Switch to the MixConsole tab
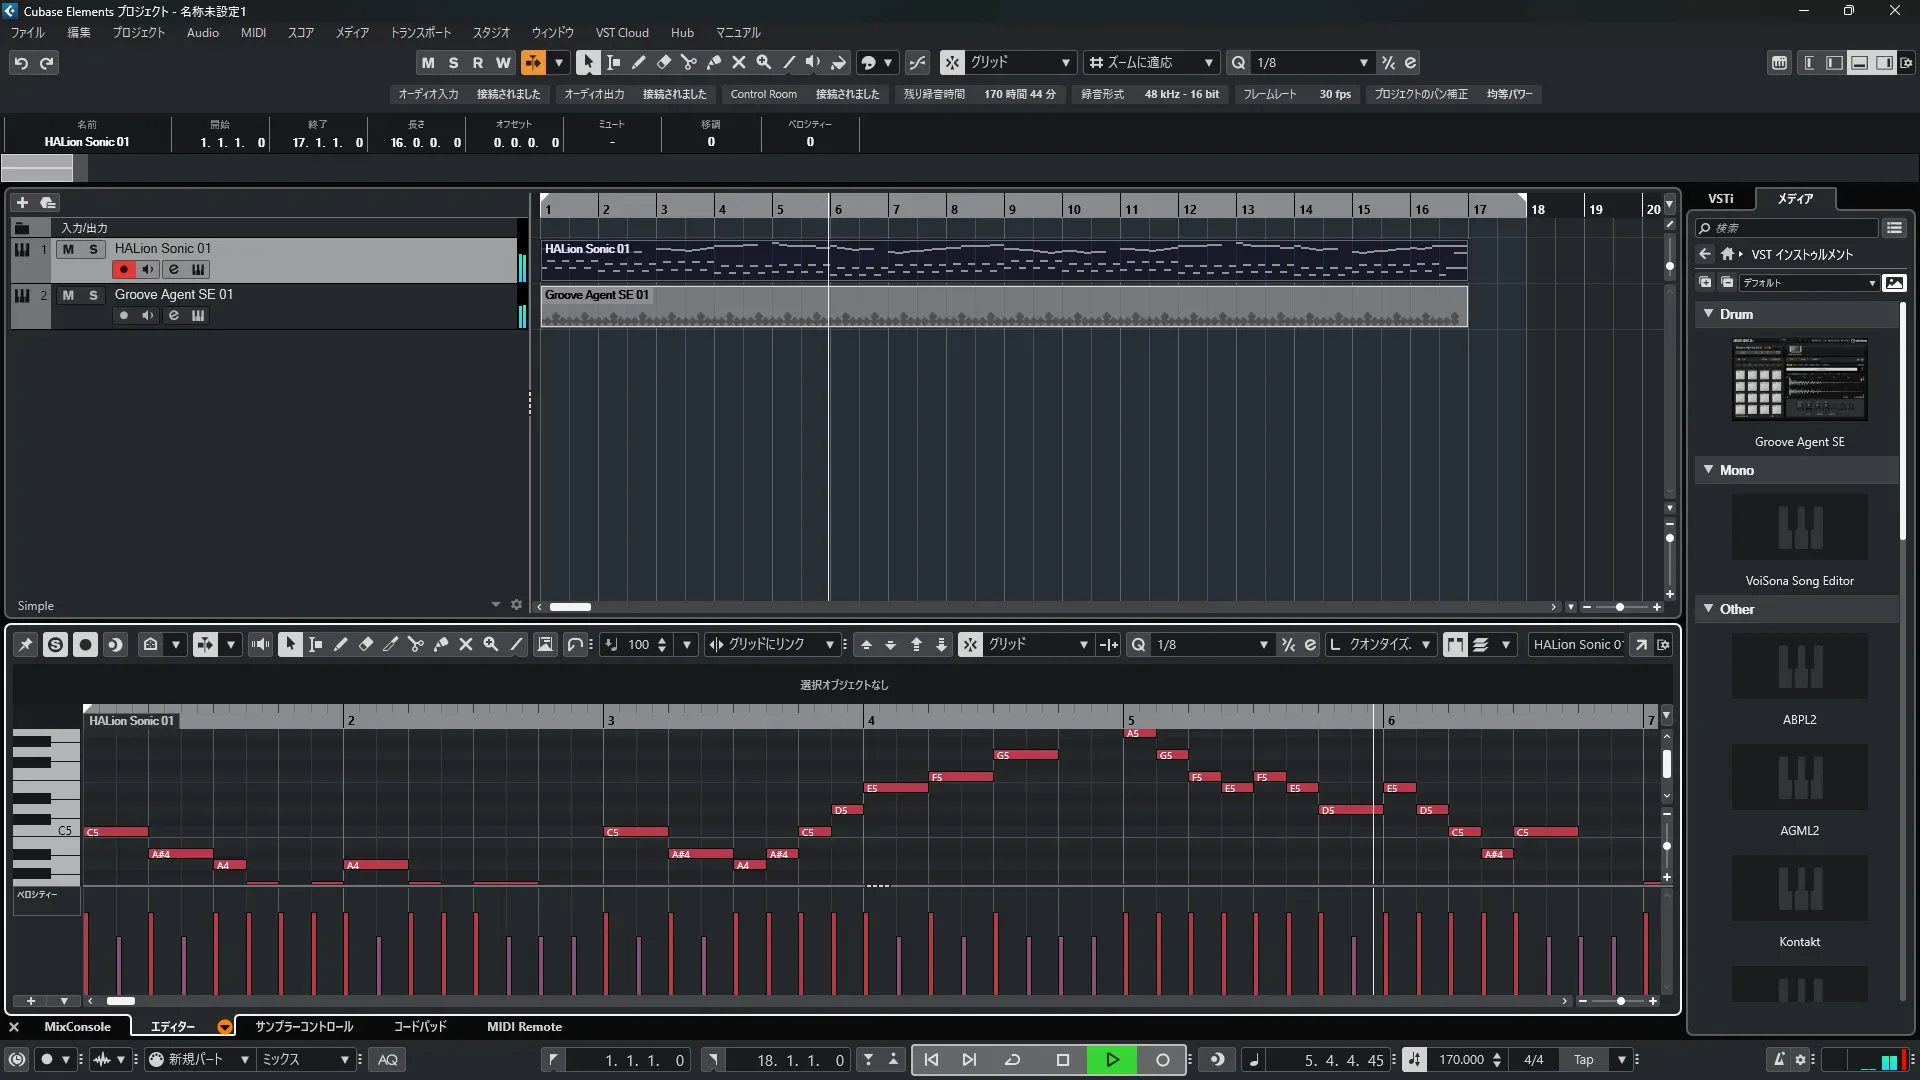The height and width of the screenshot is (1080, 1920). (x=77, y=1027)
